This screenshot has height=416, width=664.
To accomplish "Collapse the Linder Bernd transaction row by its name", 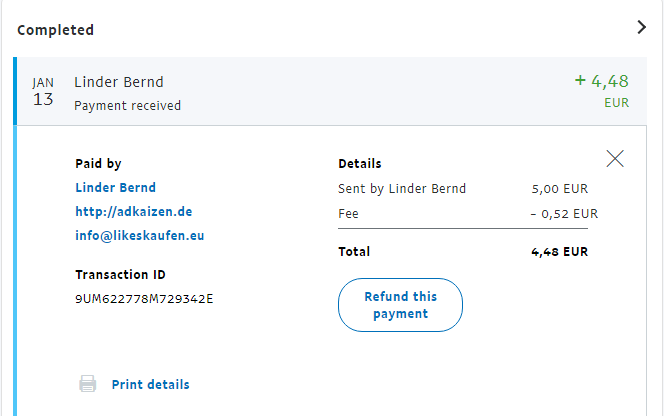I will [118, 82].
